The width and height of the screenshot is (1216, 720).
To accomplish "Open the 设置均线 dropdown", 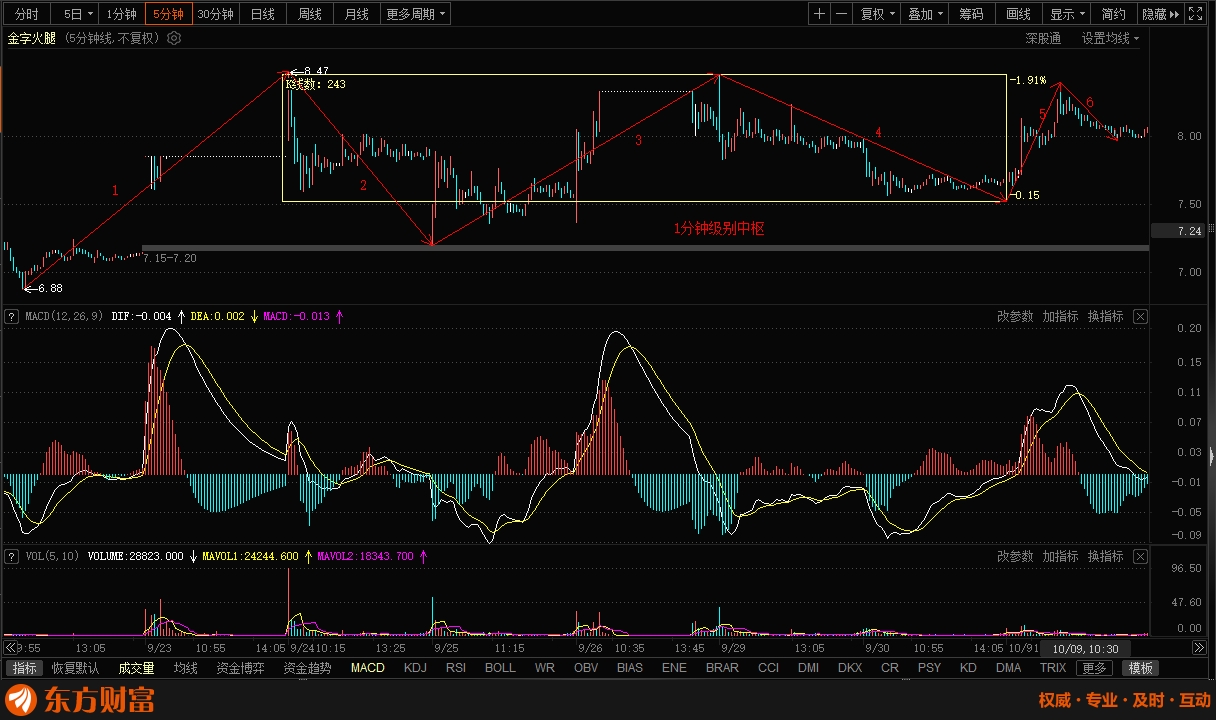I will click(x=1110, y=38).
